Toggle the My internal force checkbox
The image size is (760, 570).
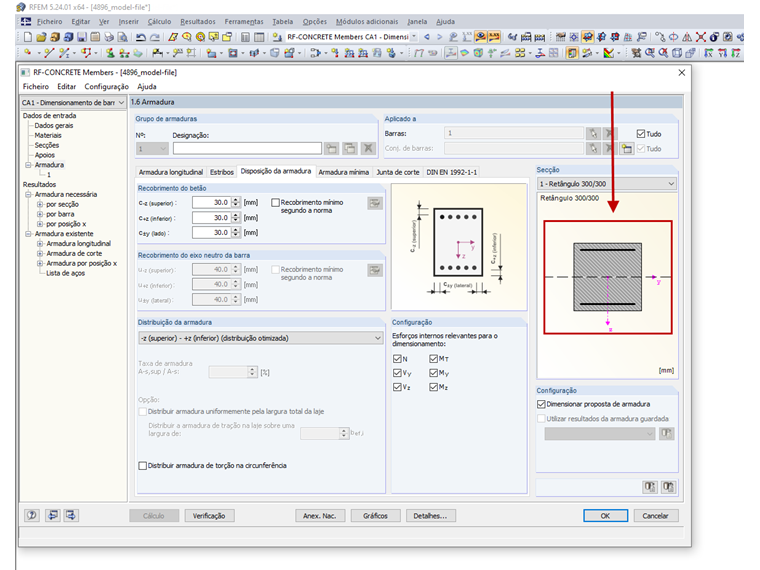click(x=433, y=373)
